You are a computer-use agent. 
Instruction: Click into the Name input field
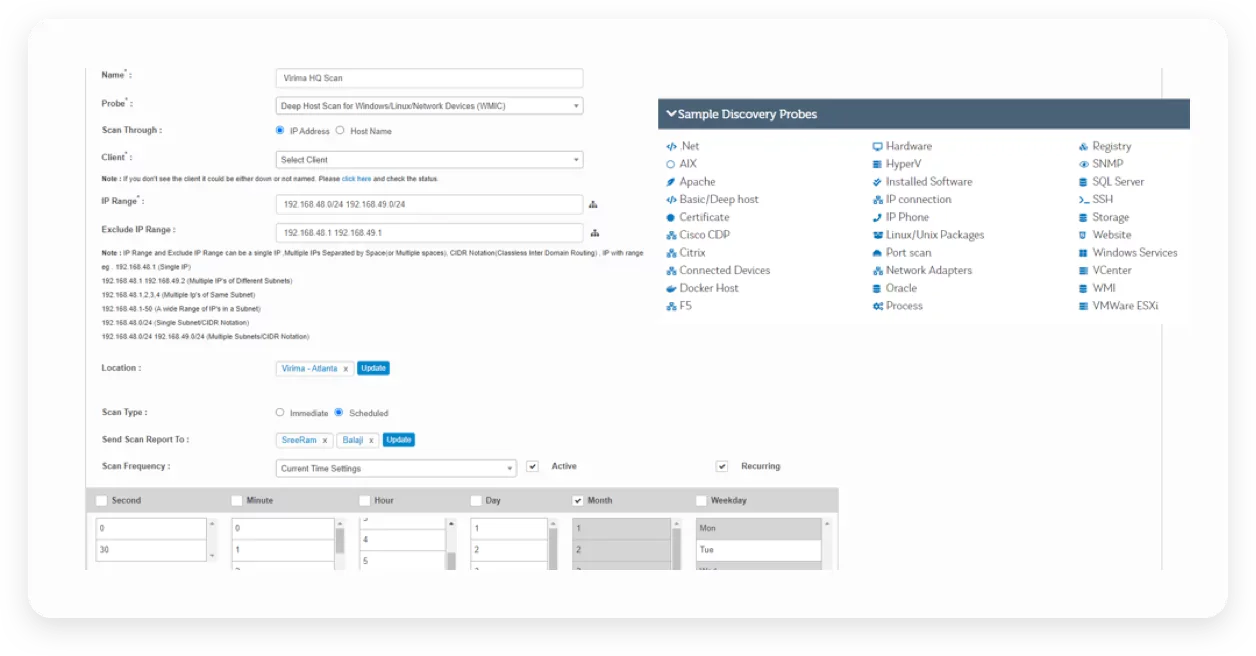click(x=429, y=78)
